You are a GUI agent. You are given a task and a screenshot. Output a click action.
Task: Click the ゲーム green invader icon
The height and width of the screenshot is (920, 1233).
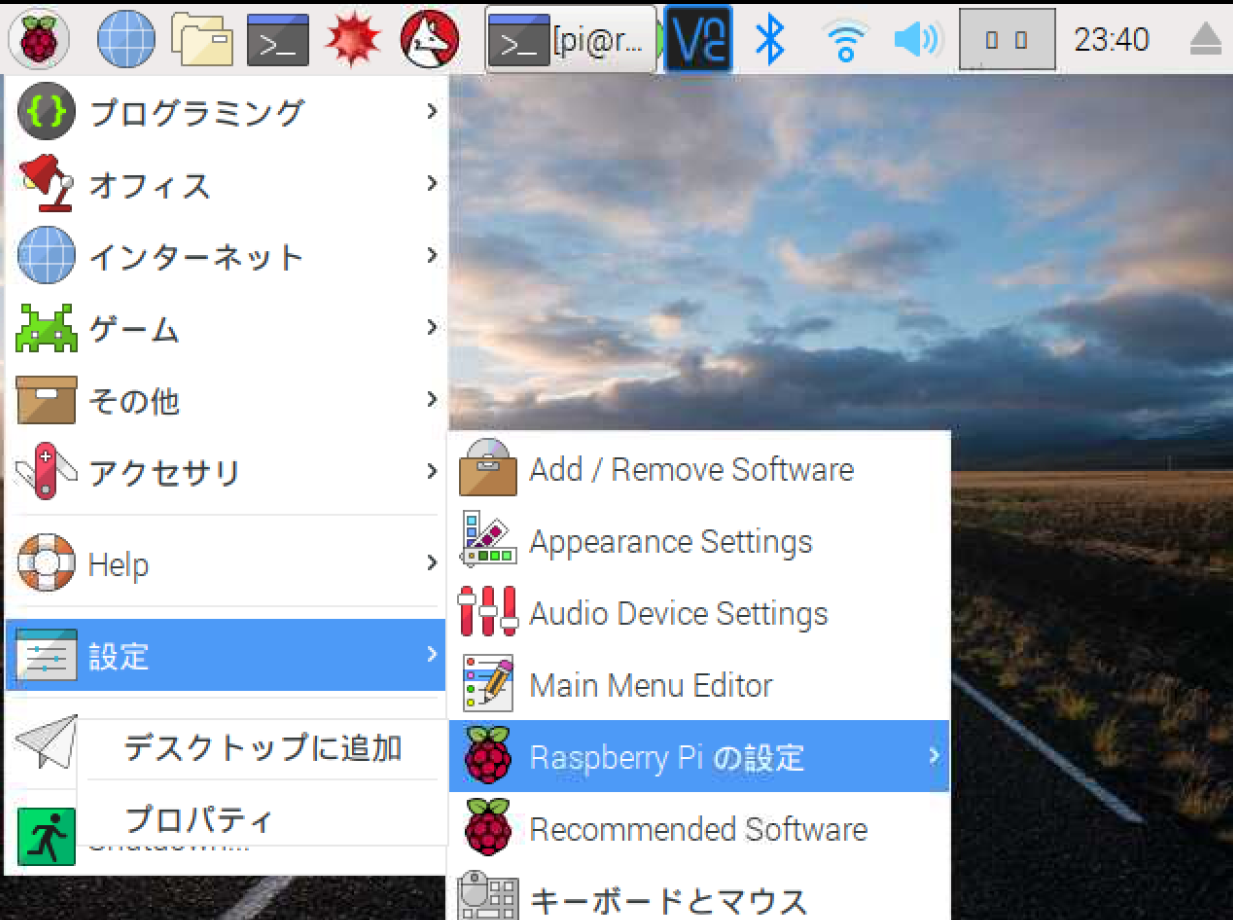[x=46, y=329]
